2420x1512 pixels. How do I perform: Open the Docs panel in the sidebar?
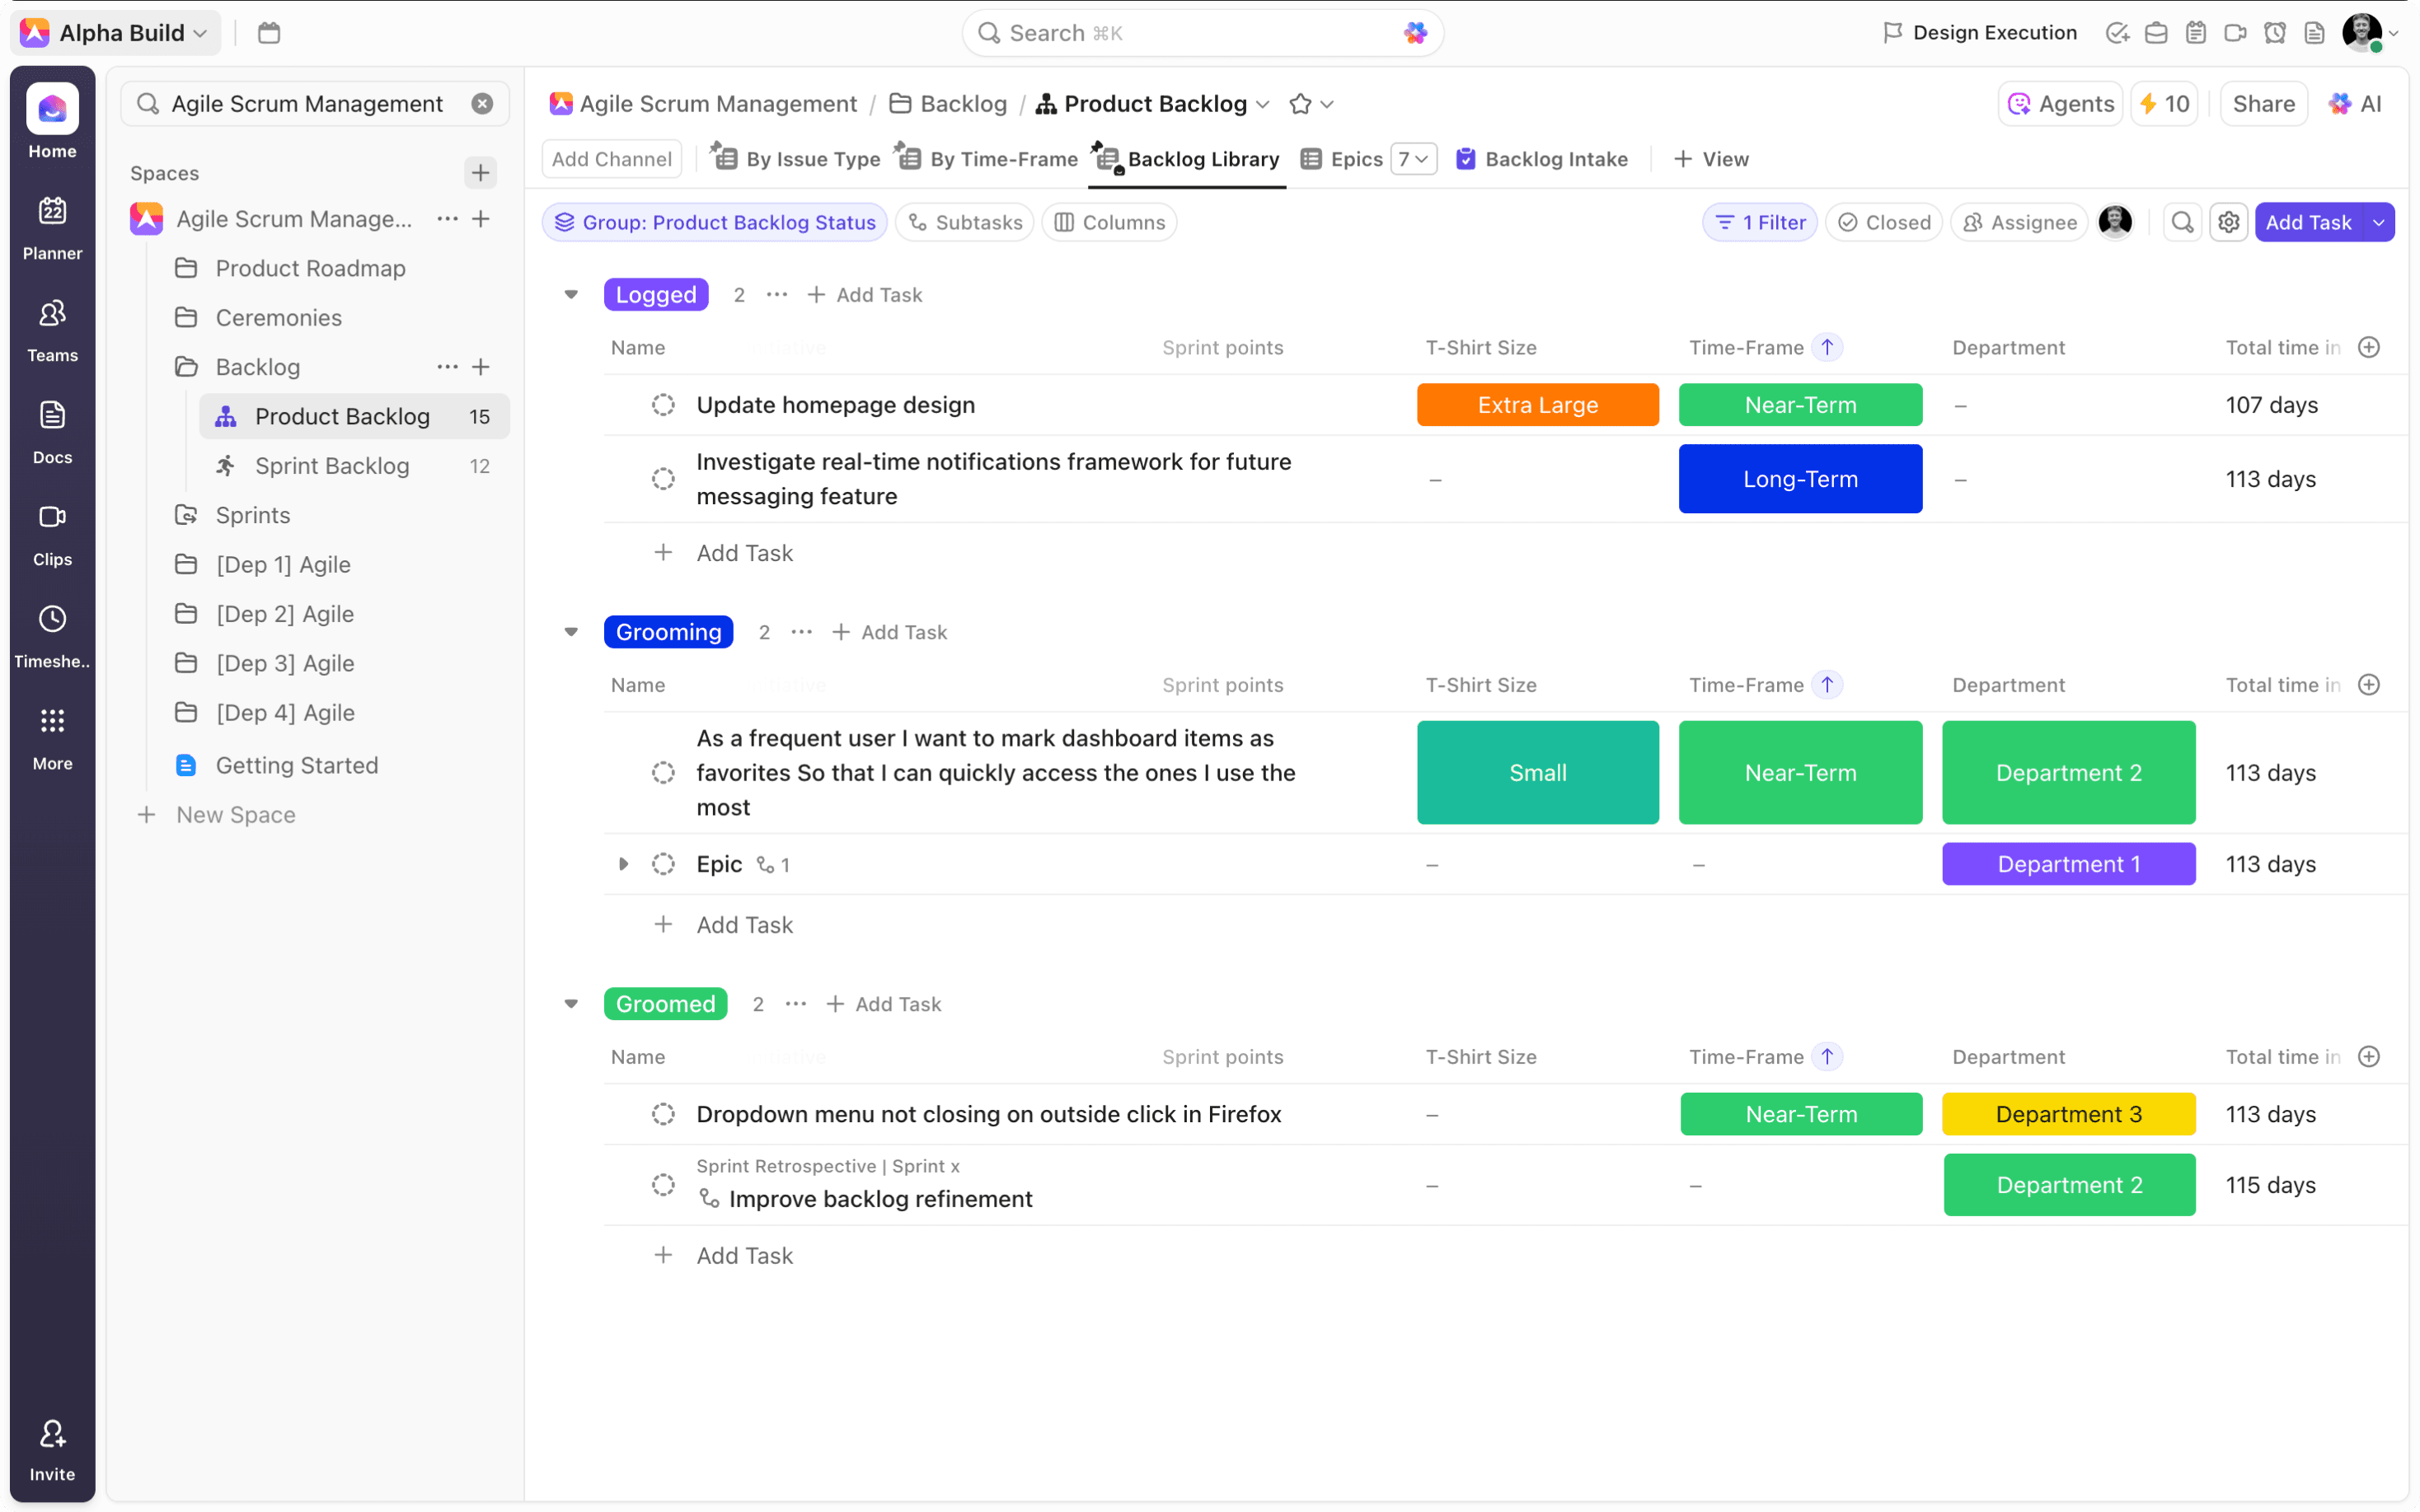tap(51, 430)
